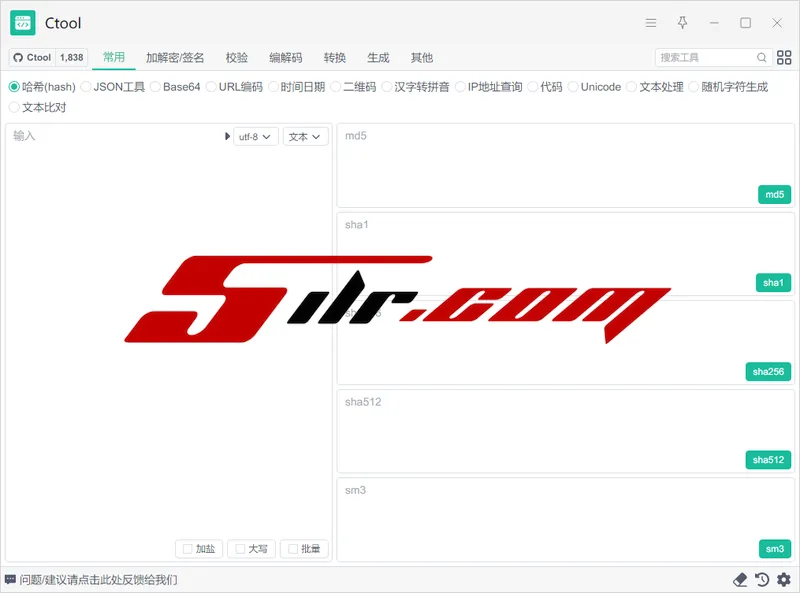Viewport: 800px width, 593px height.
Task: Select the Base64 radio option
Action: point(176,87)
